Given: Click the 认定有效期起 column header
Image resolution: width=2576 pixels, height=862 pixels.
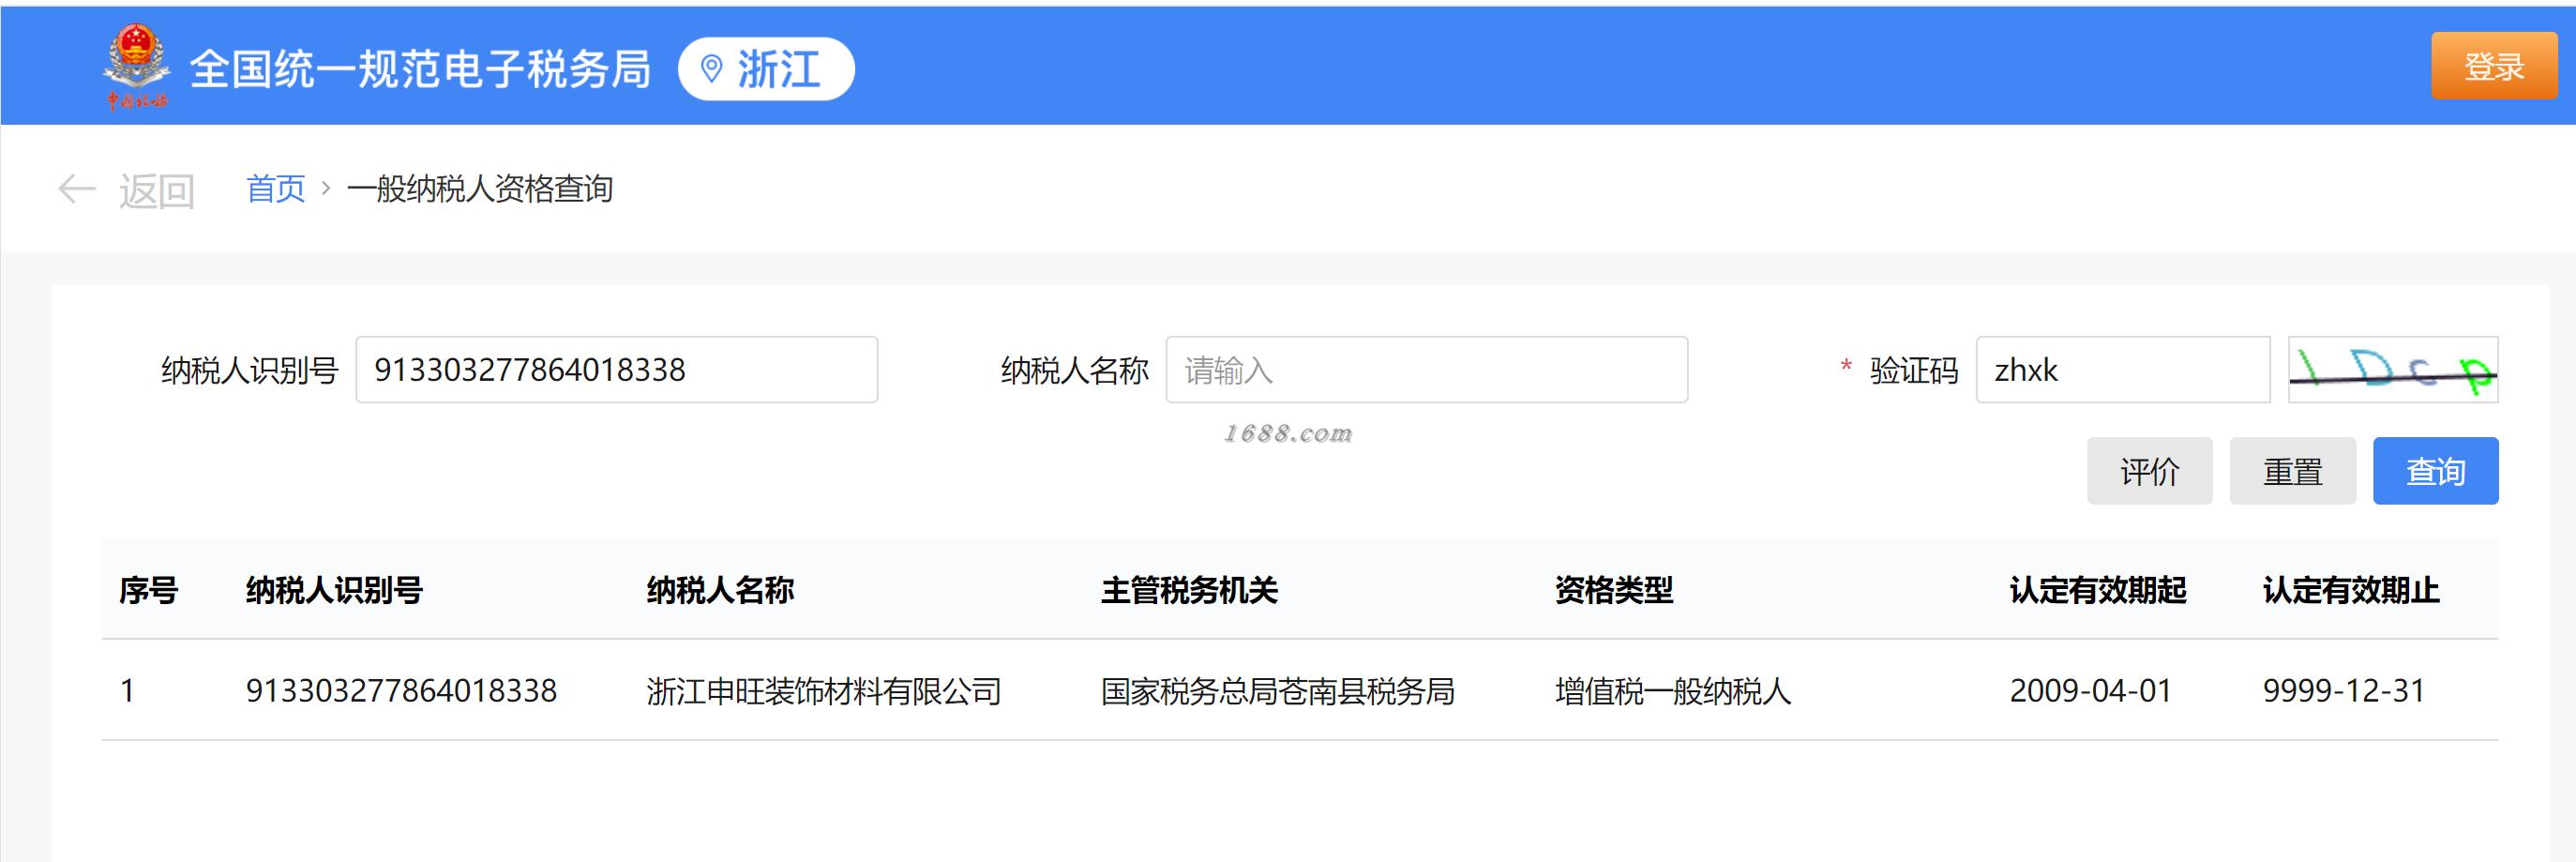Looking at the screenshot, I should (x=2098, y=590).
